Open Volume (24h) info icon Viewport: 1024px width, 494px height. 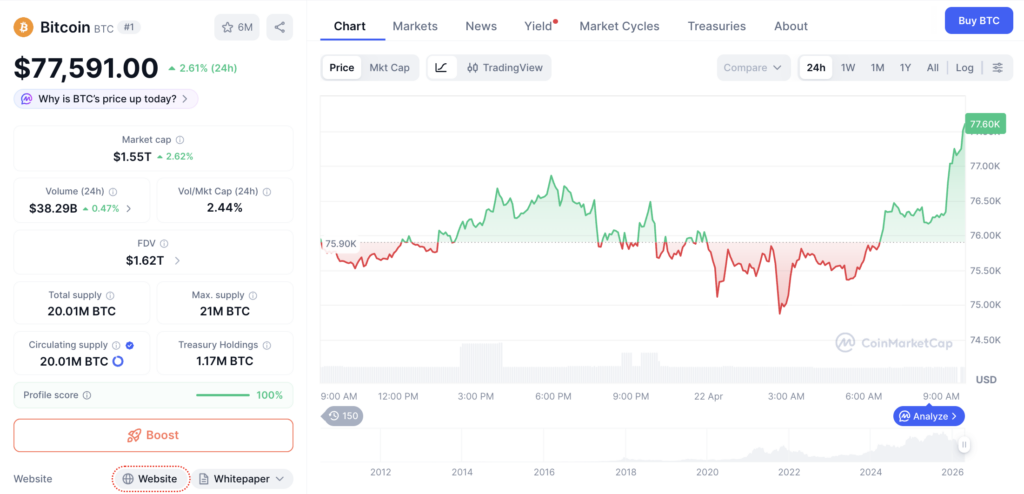pos(113,192)
